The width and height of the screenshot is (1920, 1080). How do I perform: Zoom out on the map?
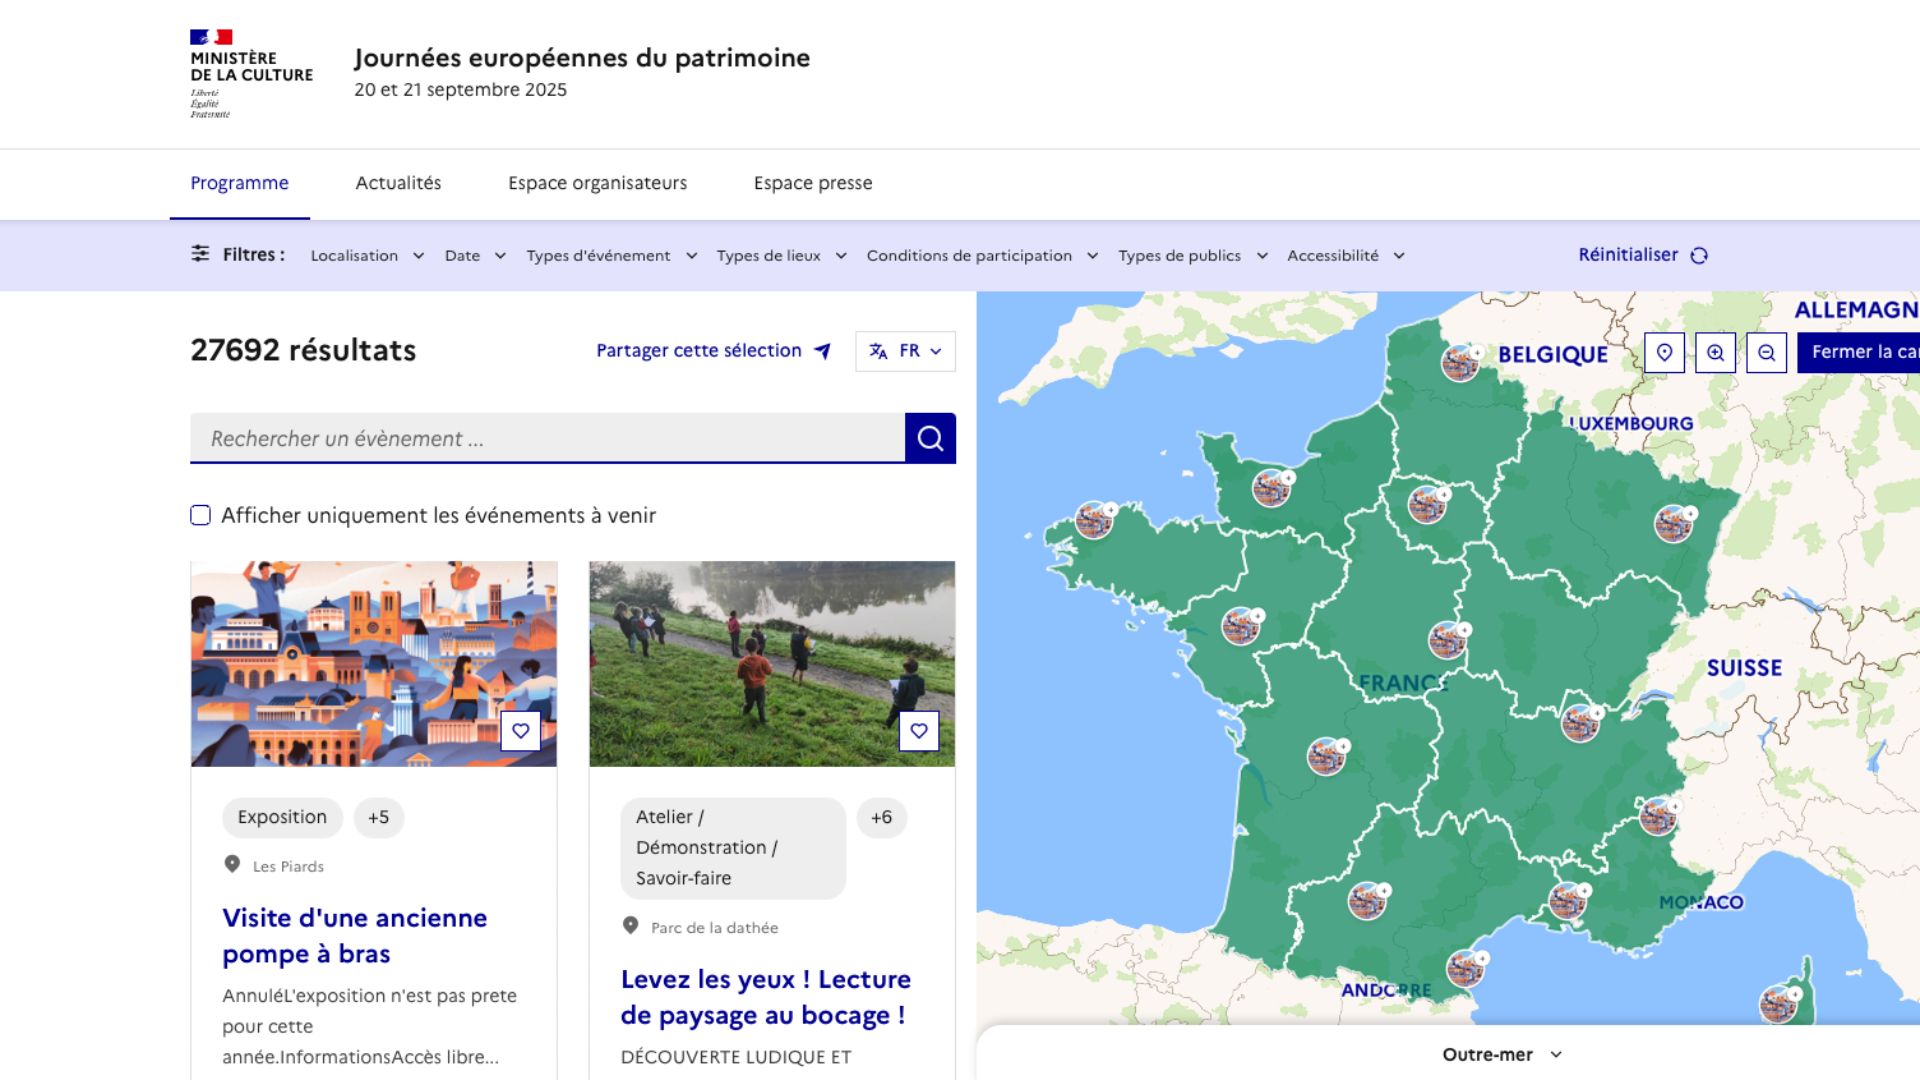[1766, 352]
